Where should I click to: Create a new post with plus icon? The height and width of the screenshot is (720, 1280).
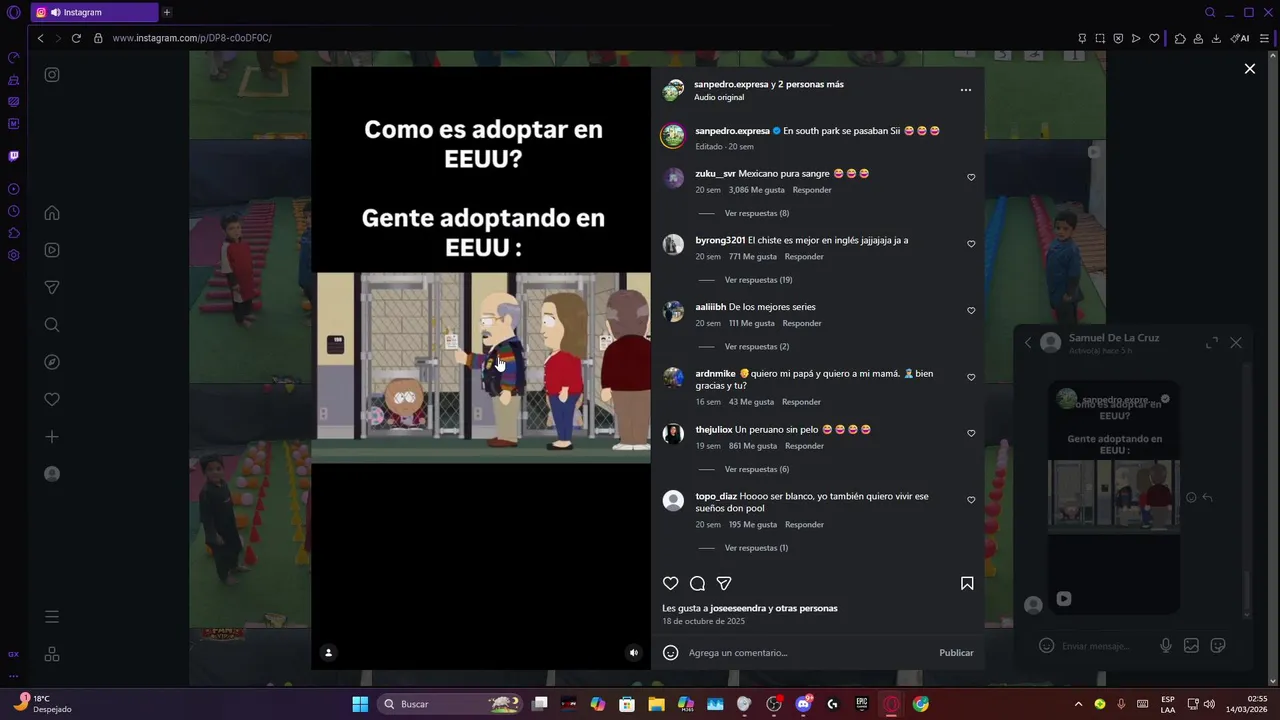(x=52, y=437)
